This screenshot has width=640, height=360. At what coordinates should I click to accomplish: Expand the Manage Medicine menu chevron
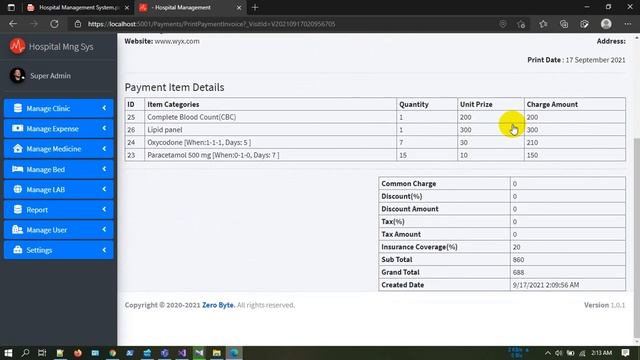tap(104, 149)
